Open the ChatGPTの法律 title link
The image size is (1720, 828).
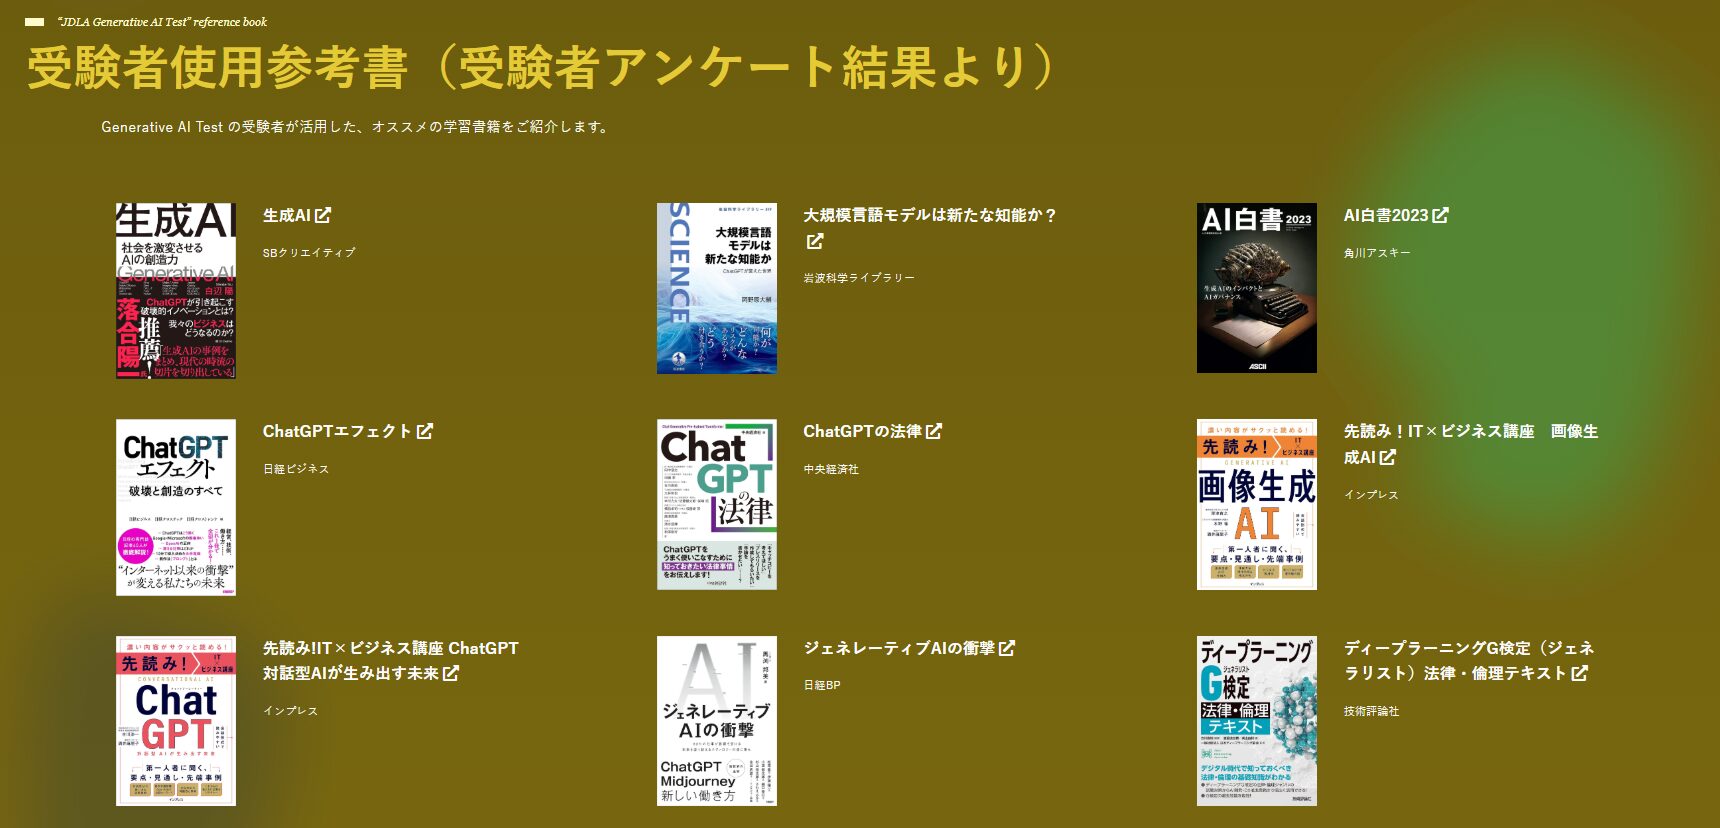click(x=862, y=431)
